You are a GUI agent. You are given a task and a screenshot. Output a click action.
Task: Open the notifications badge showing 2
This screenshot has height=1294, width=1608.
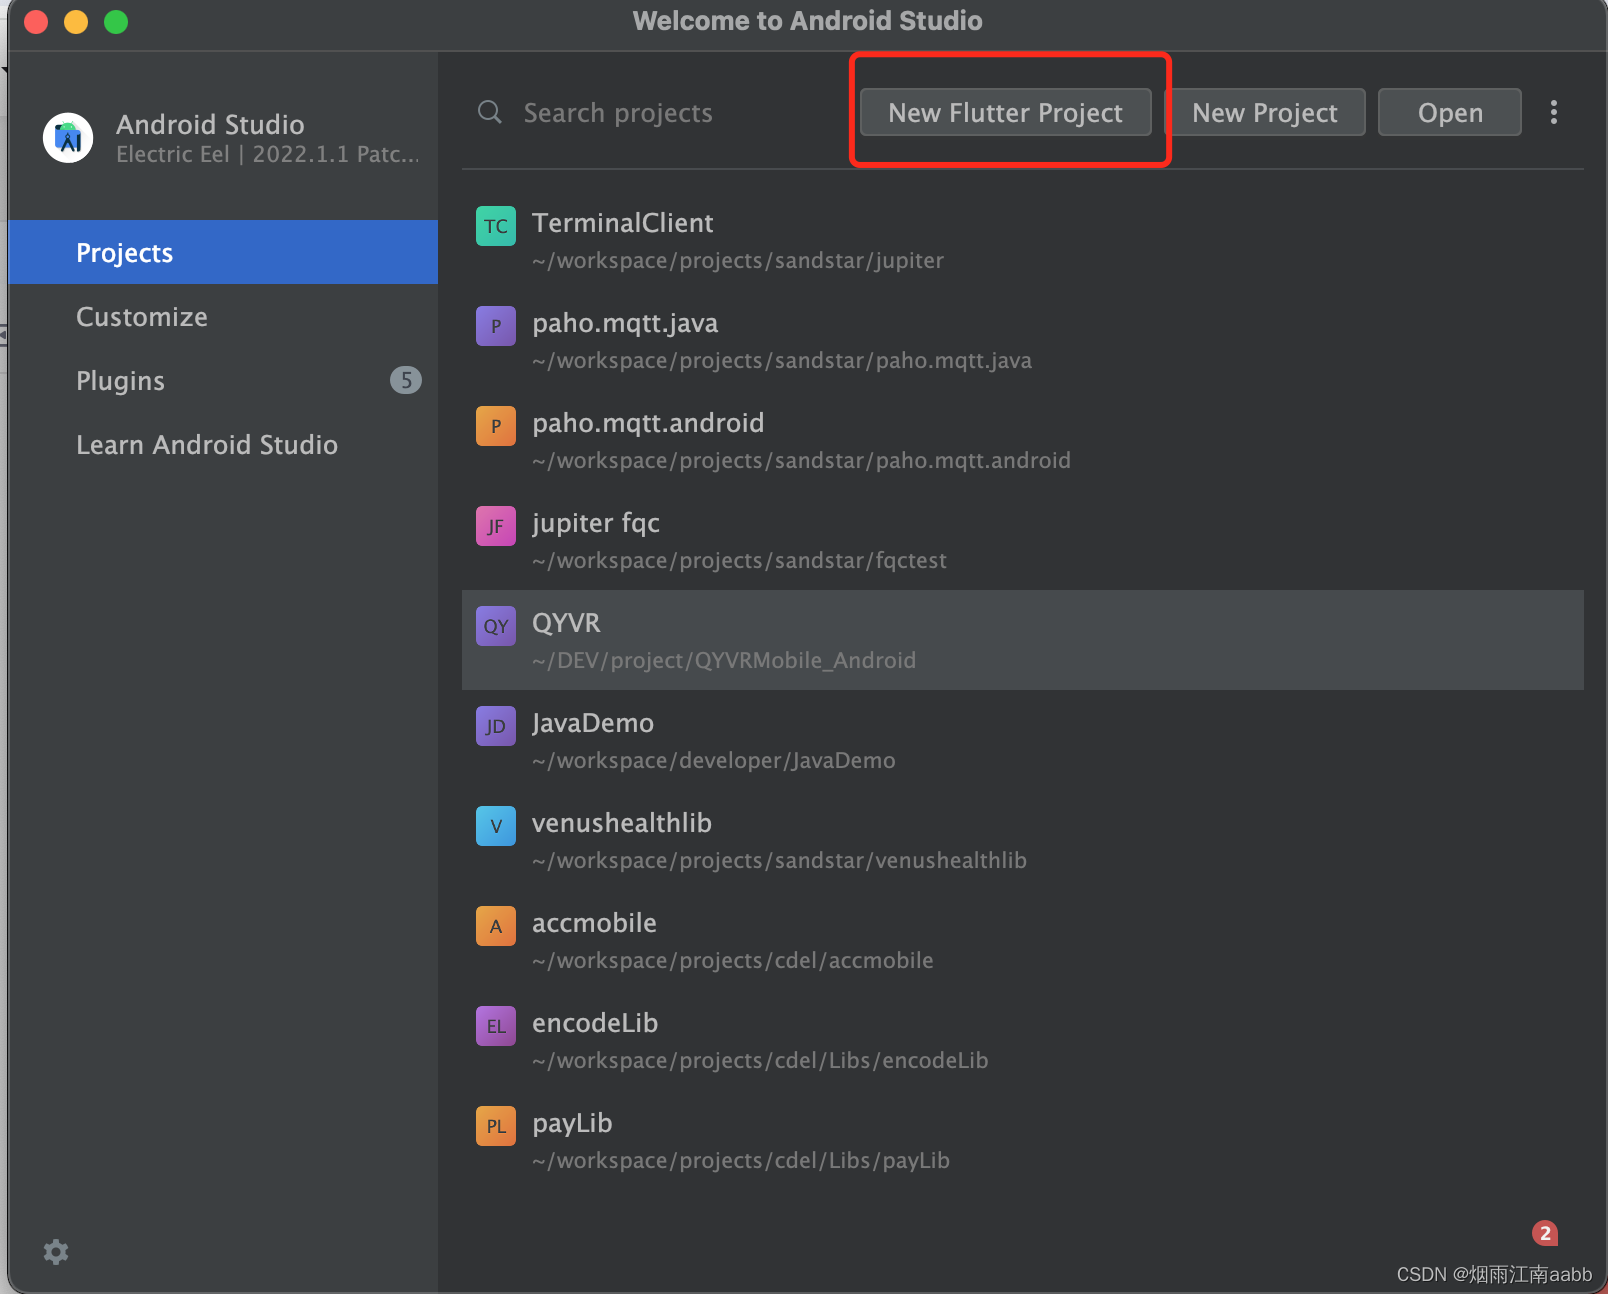click(x=1545, y=1233)
